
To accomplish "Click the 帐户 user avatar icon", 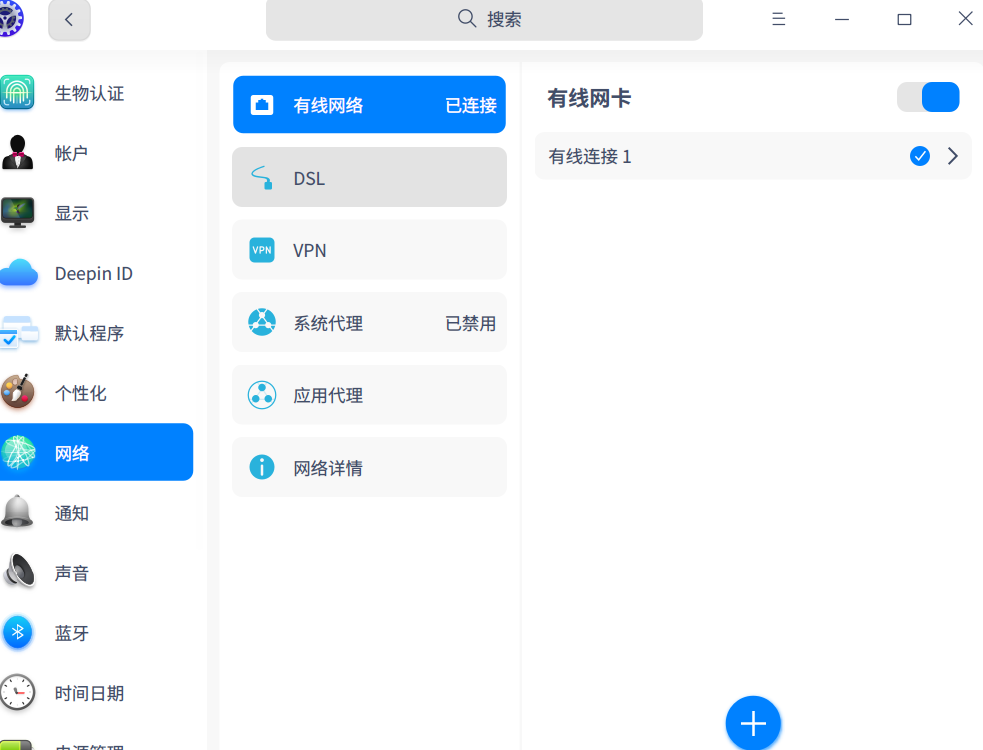I will click(17, 152).
